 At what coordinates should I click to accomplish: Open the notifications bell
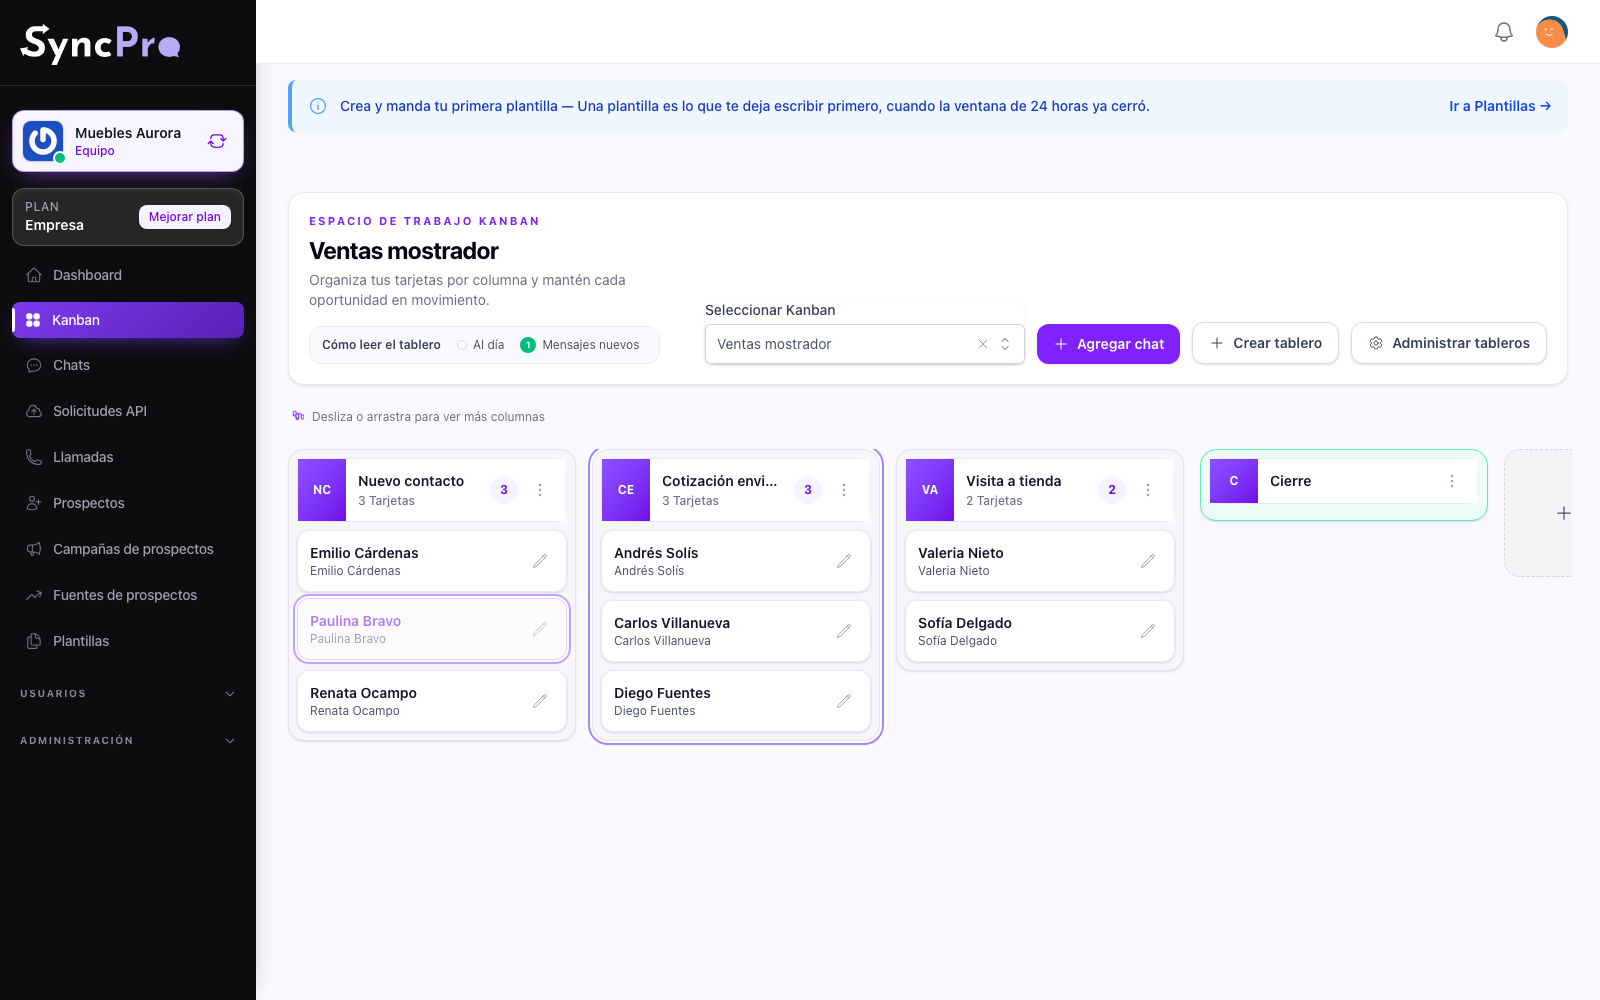point(1504,32)
